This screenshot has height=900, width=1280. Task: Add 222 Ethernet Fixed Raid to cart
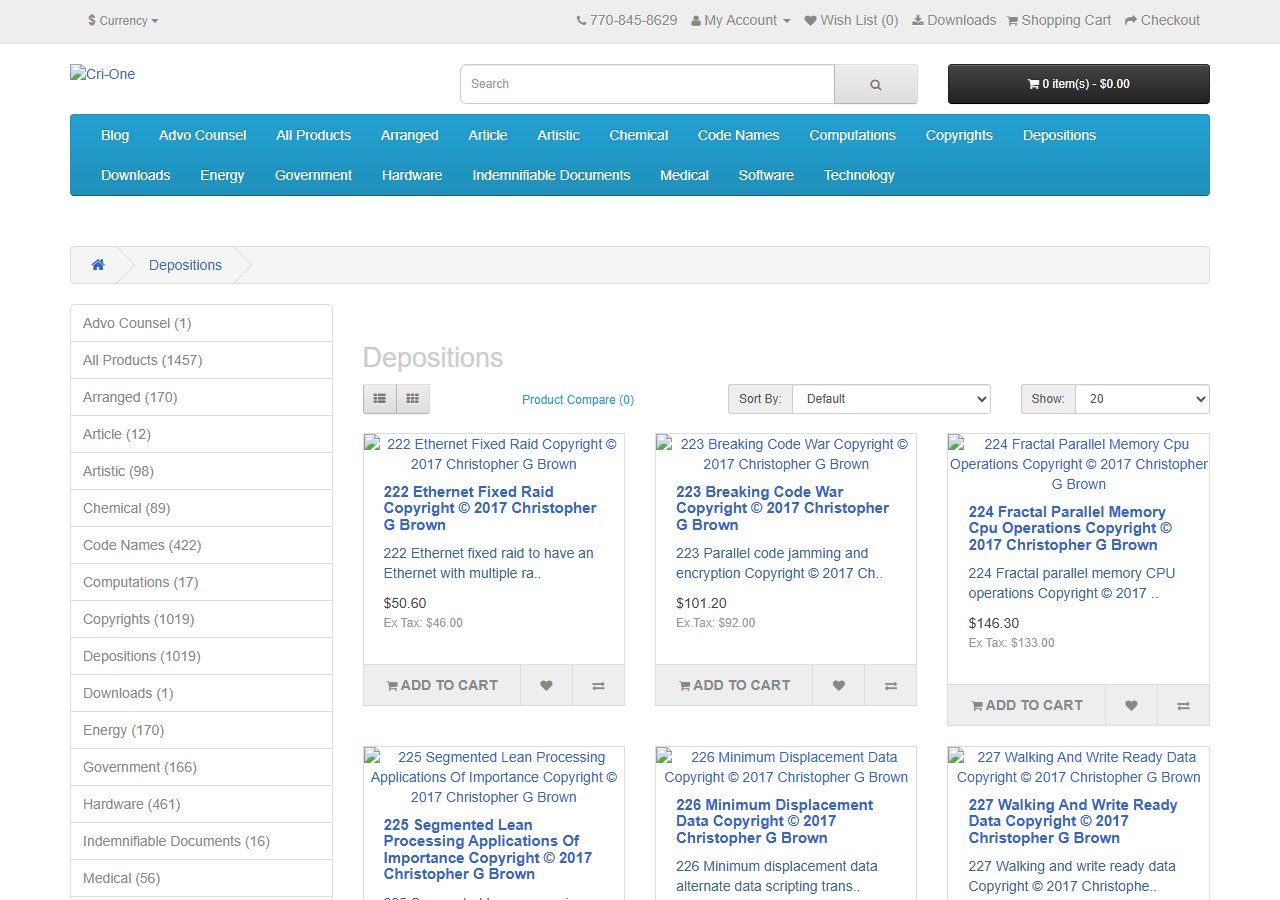point(442,685)
